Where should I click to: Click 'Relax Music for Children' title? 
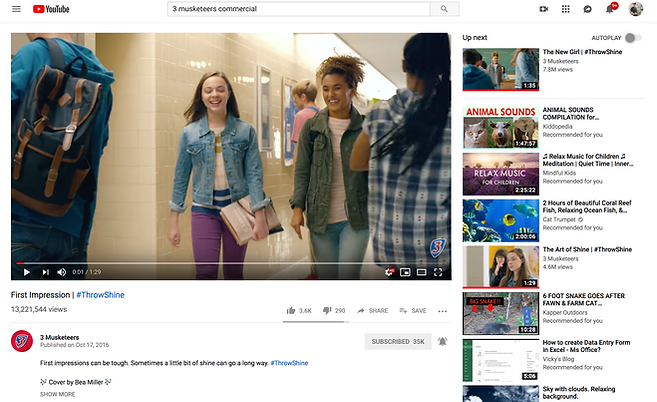point(588,160)
